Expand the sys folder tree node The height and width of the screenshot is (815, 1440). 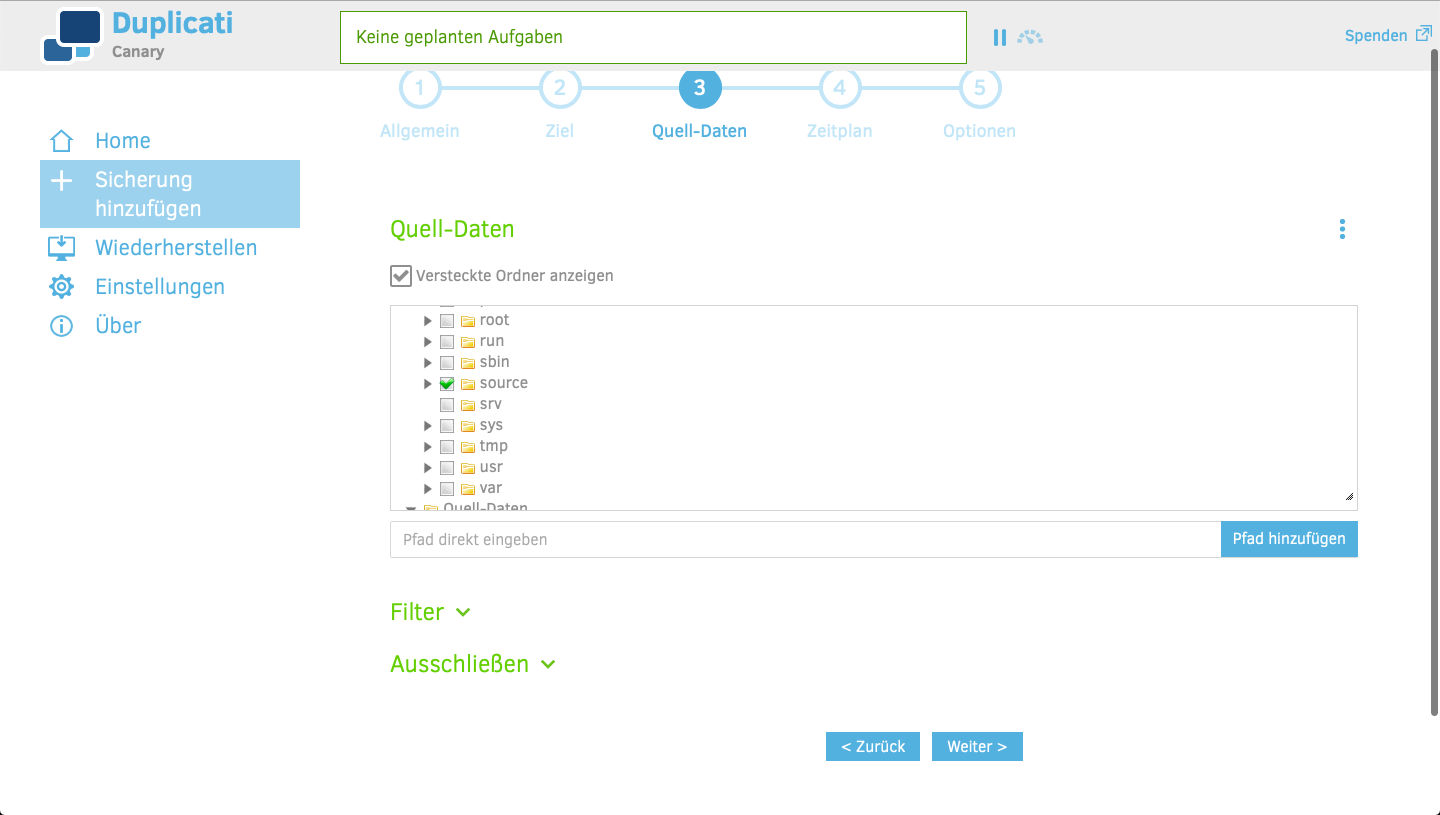coord(428,426)
